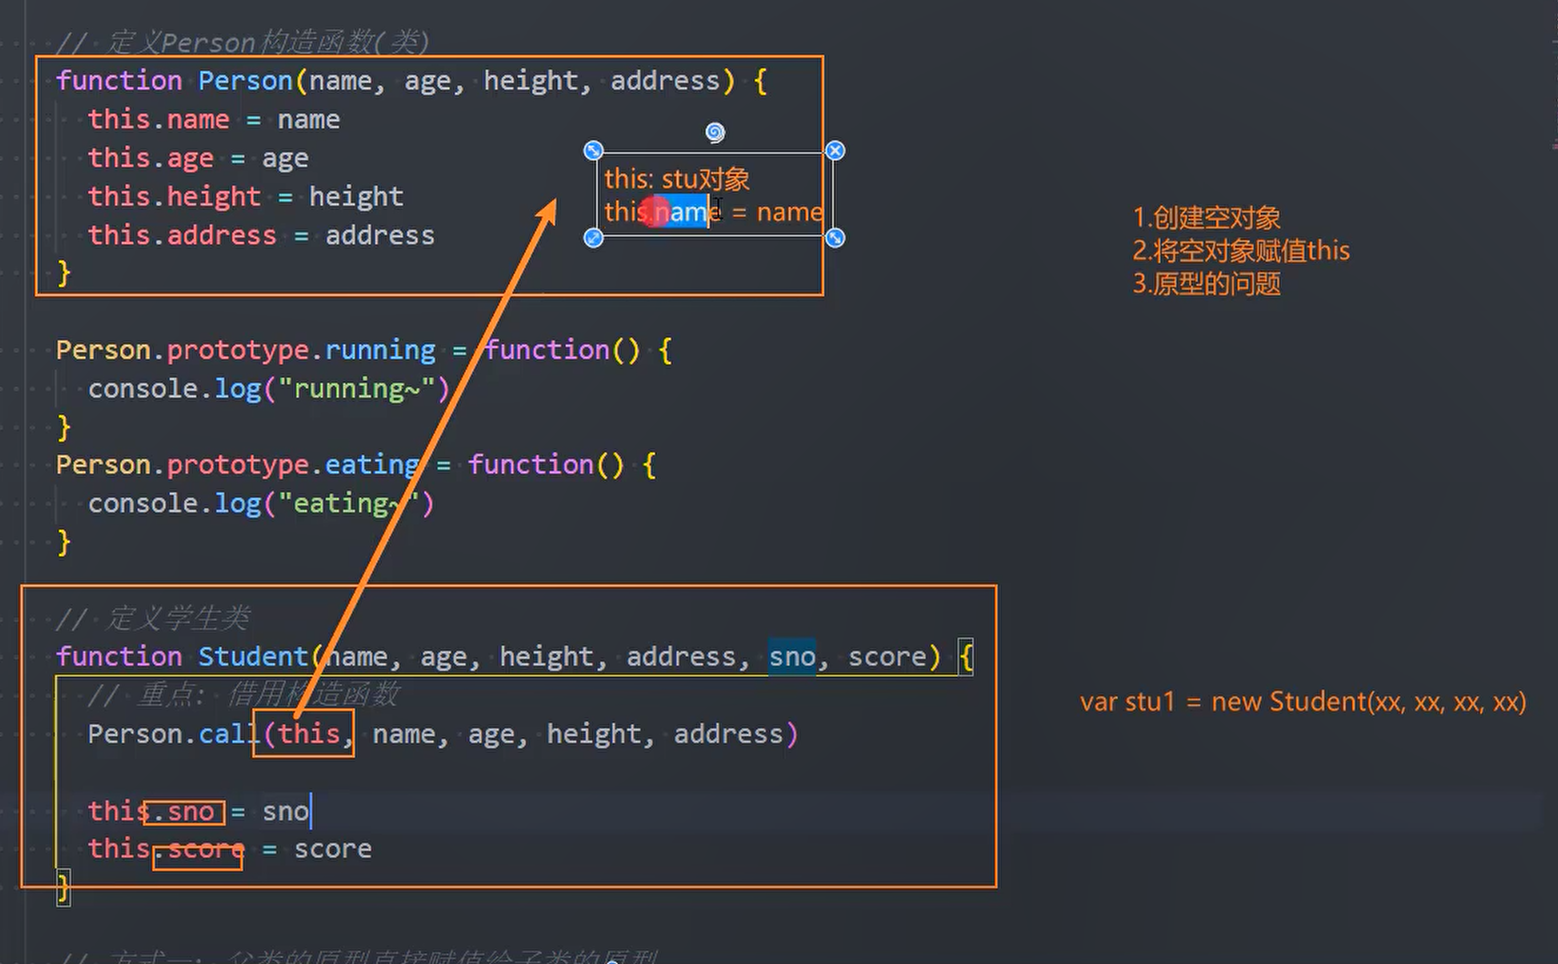Click the "// 定义Person构造函数(类)" comment

coord(243,42)
